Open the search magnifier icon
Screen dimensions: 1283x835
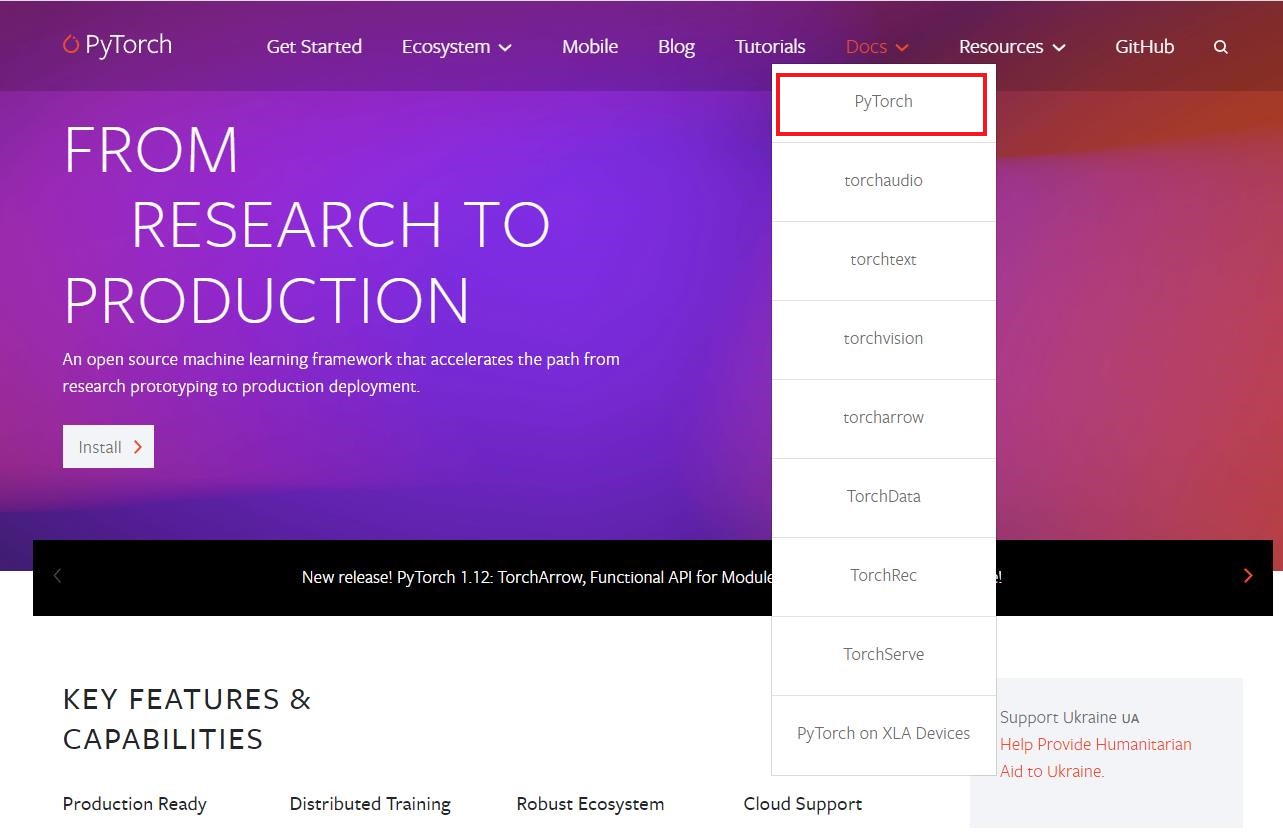click(1220, 47)
